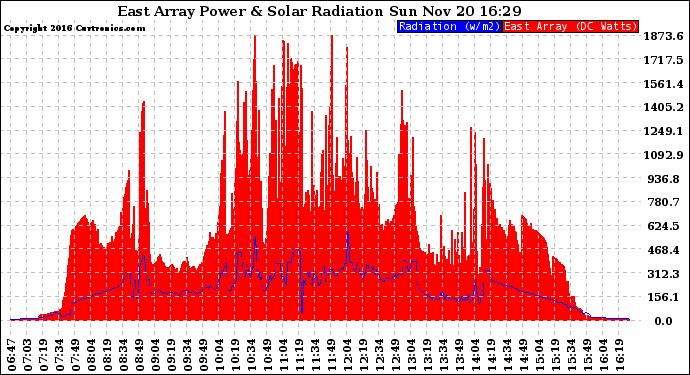Click the 15:04 time axis label

pyautogui.click(x=540, y=355)
